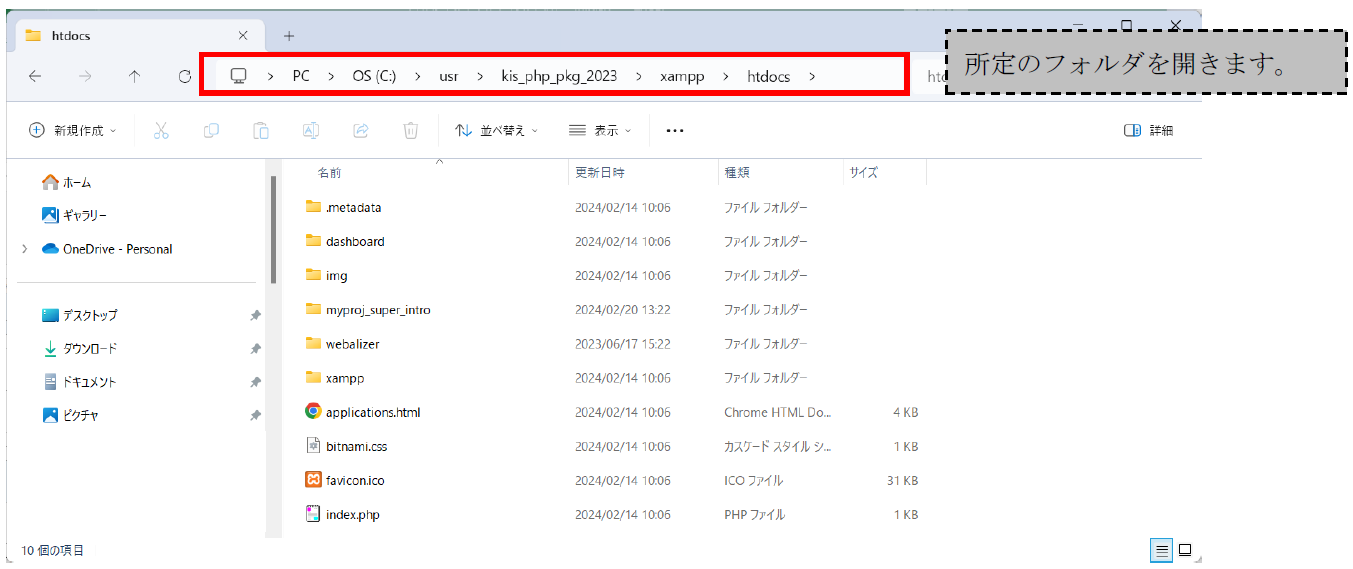Go up one level with Up arrow

pyautogui.click(x=134, y=76)
